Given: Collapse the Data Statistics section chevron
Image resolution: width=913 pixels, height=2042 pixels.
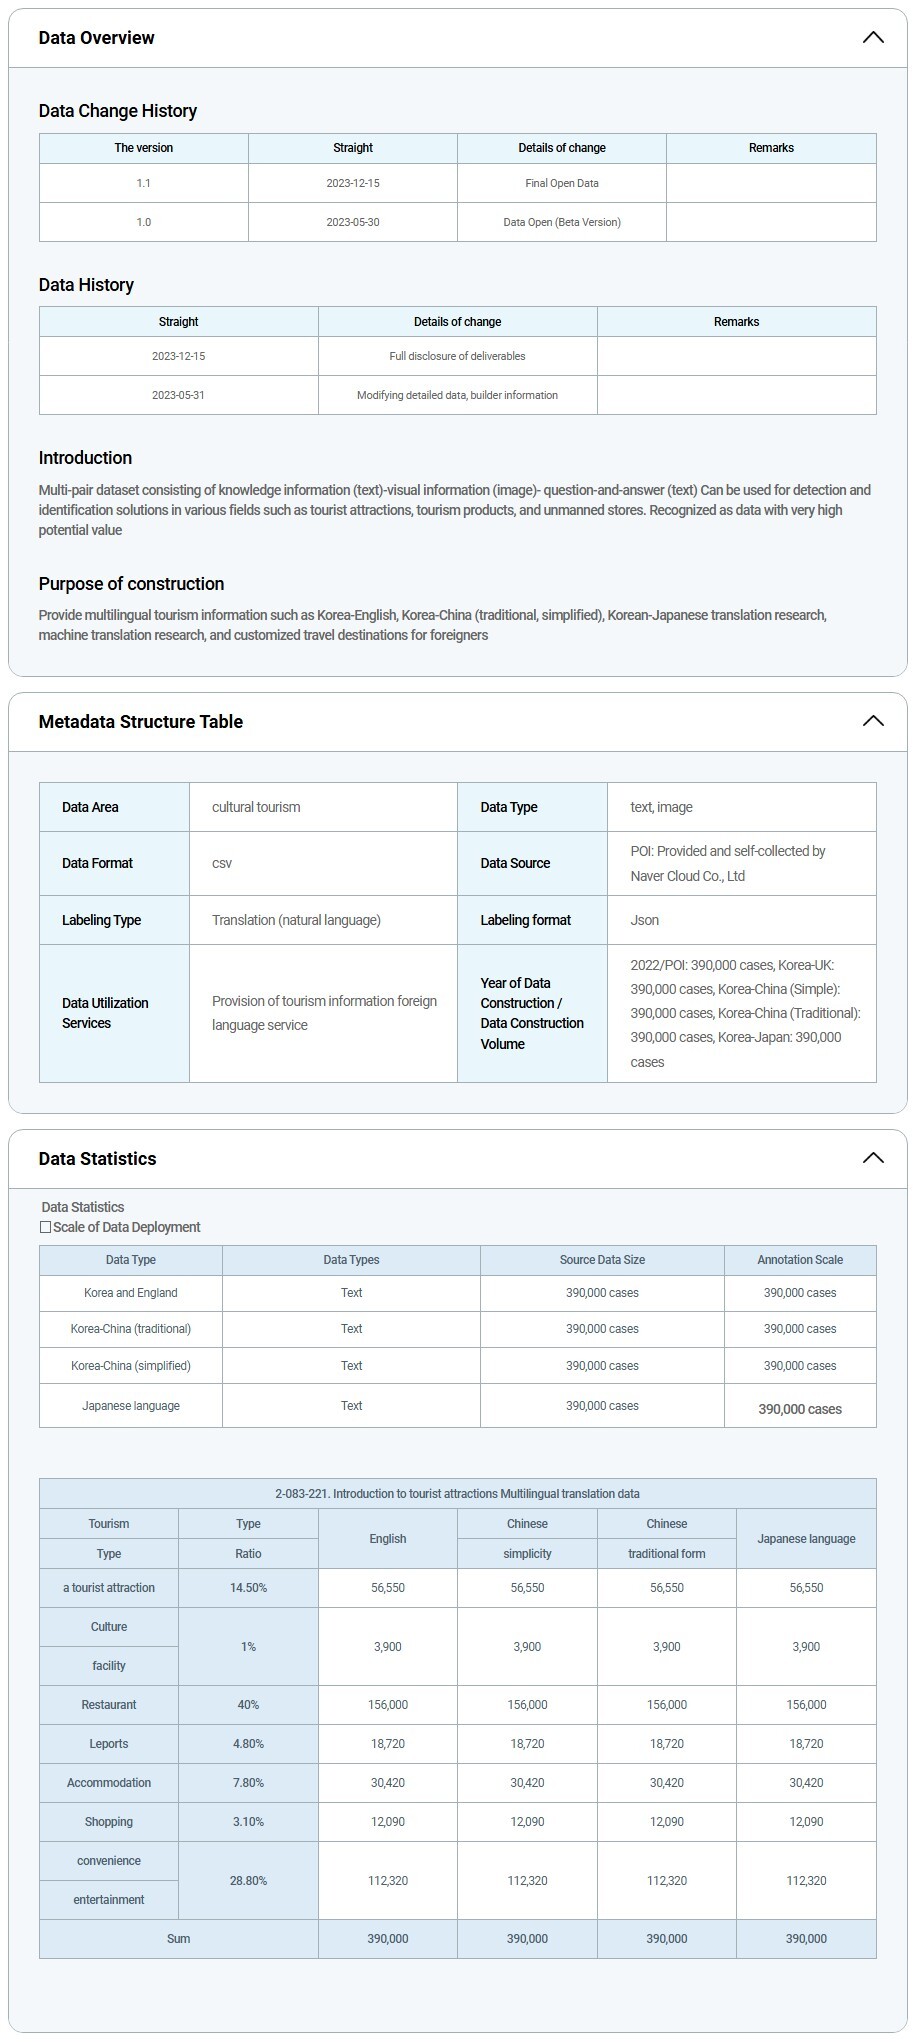Looking at the screenshot, I should click(872, 1158).
